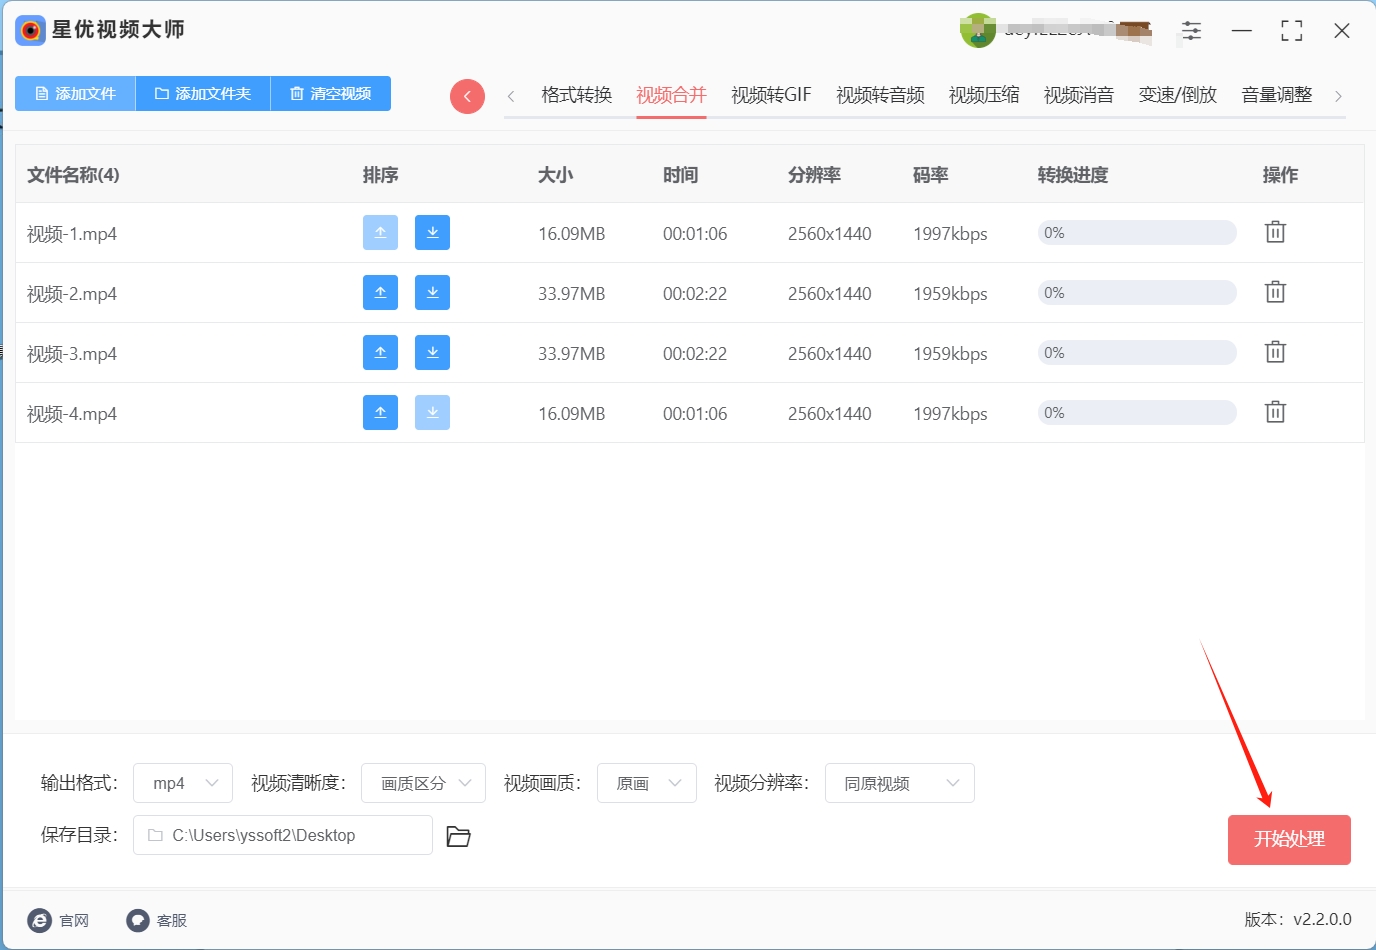Click 1997kbps bitrate of 视频-1.mp4

[950, 234]
